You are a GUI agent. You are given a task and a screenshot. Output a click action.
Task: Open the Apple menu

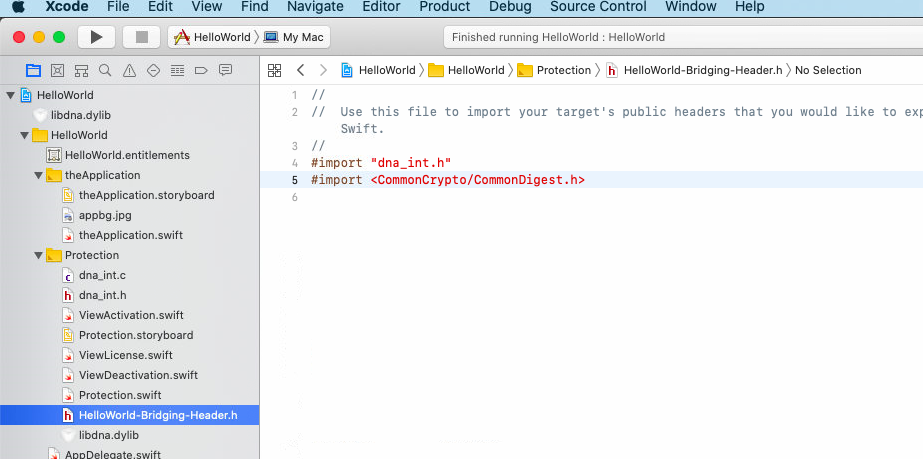click(x=19, y=7)
